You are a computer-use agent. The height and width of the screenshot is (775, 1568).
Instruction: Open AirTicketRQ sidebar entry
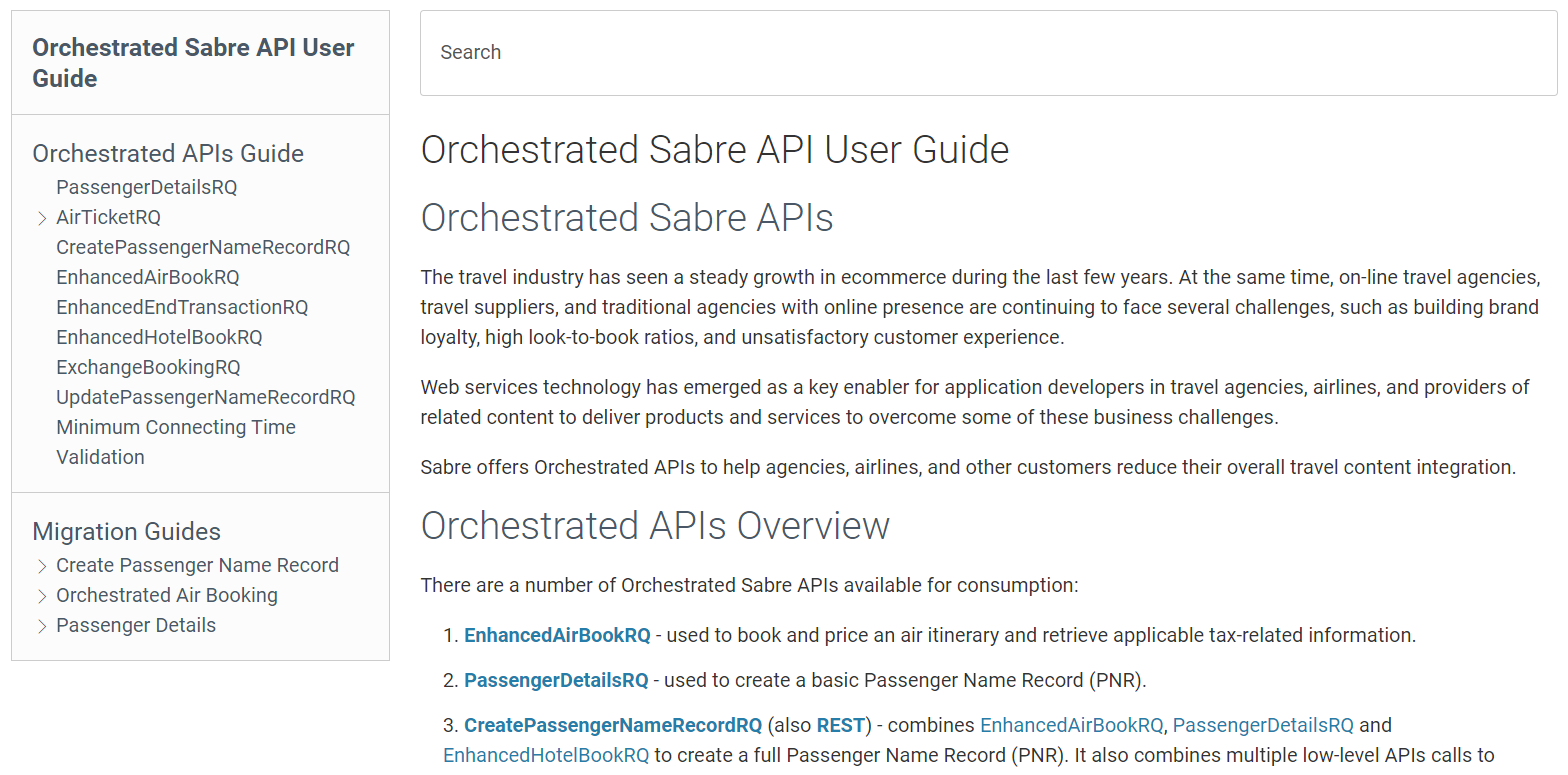point(108,217)
